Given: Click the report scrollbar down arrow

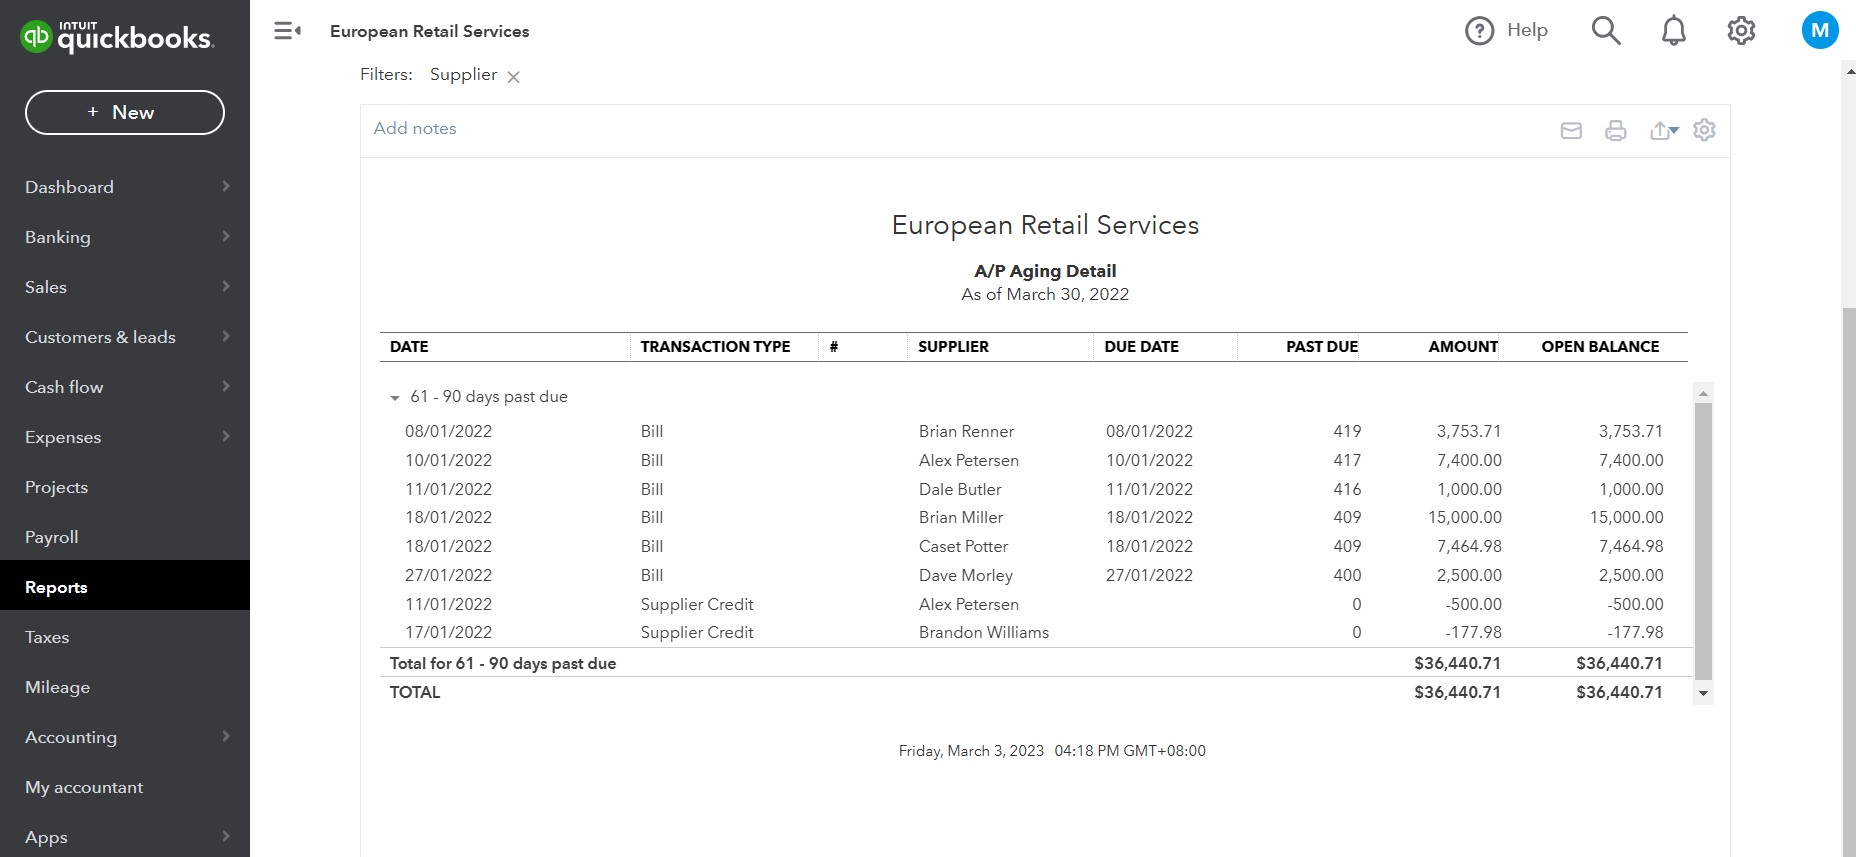Looking at the screenshot, I should pos(1703,693).
